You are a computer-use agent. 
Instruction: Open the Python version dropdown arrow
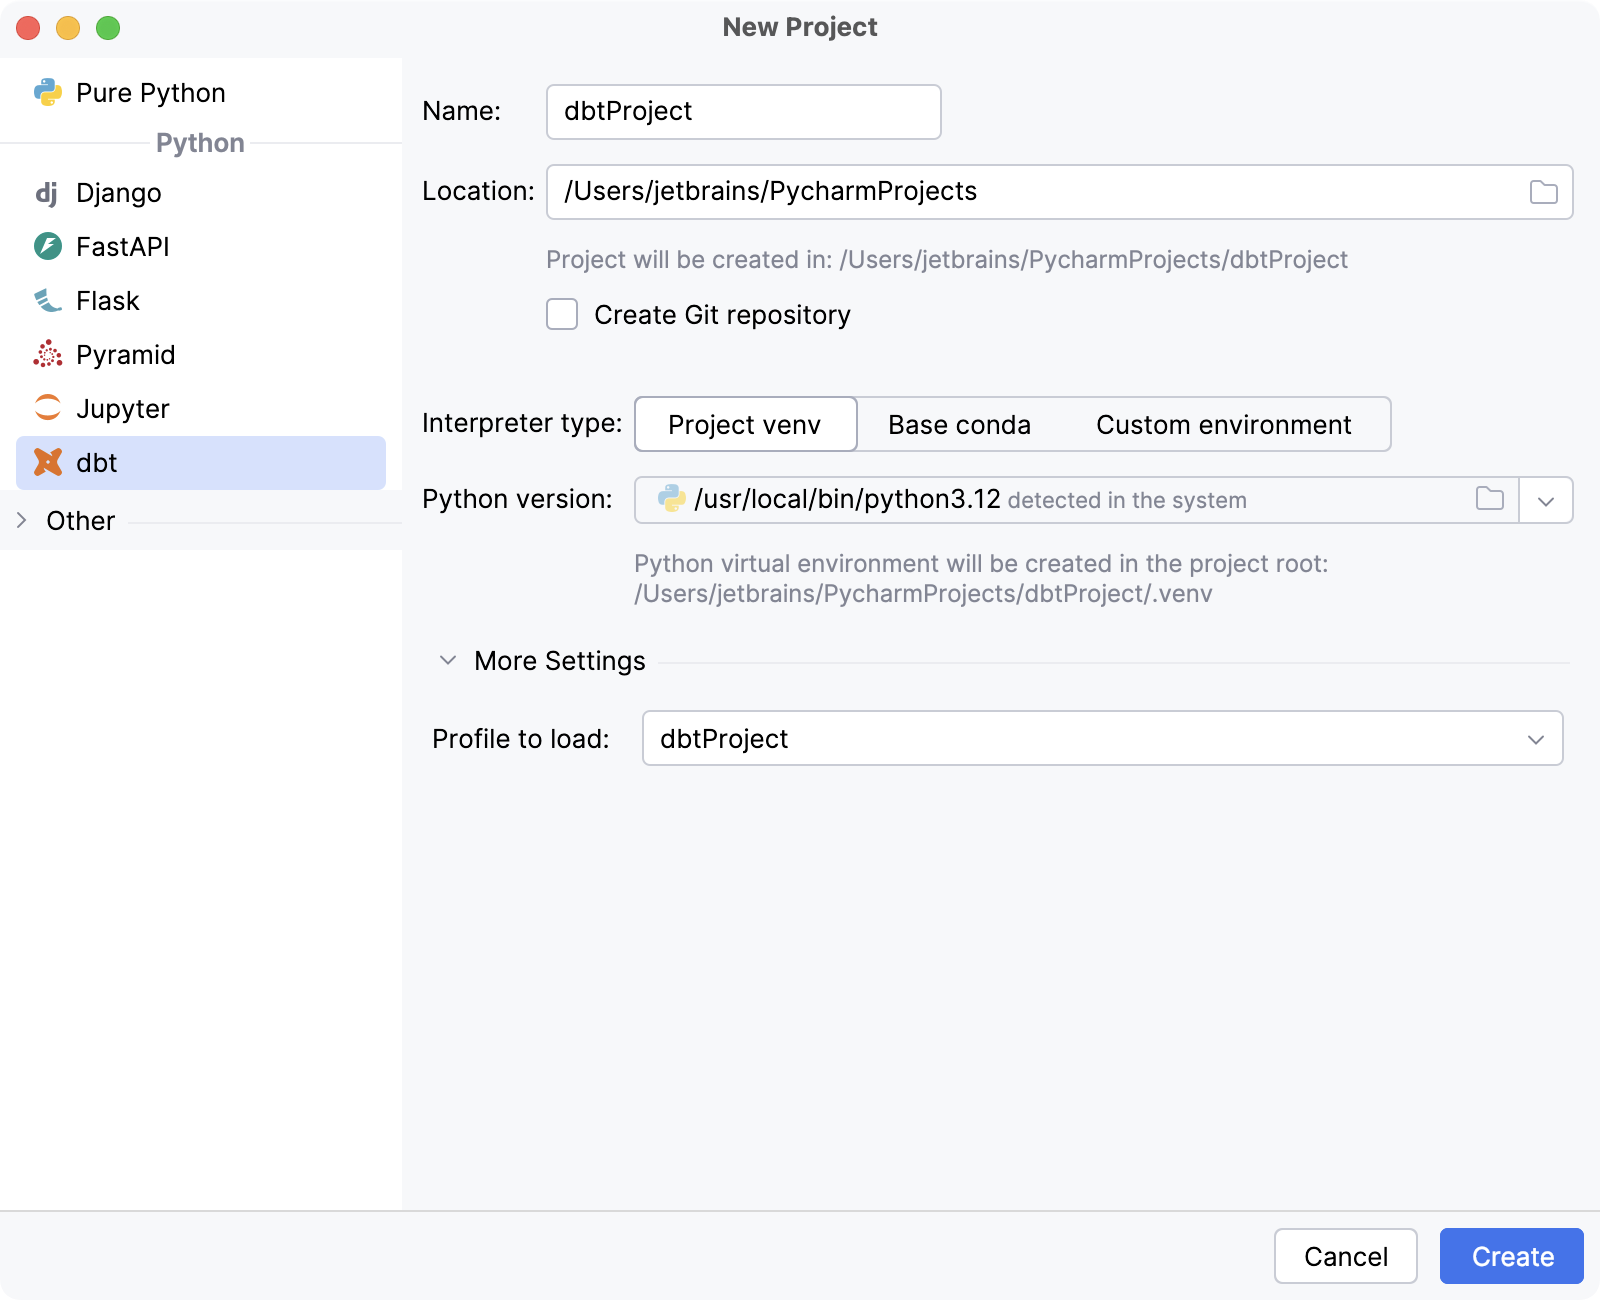pyautogui.click(x=1545, y=501)
